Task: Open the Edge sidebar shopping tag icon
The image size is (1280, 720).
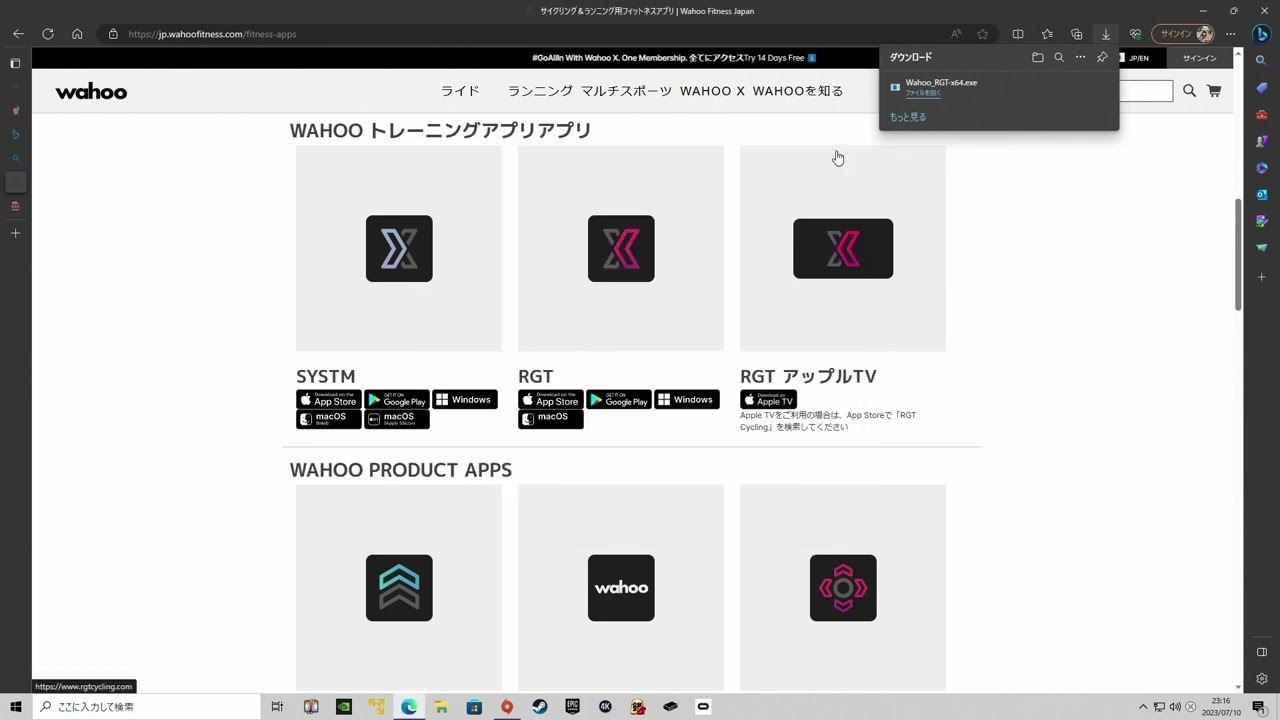Action: point(1262,88)
